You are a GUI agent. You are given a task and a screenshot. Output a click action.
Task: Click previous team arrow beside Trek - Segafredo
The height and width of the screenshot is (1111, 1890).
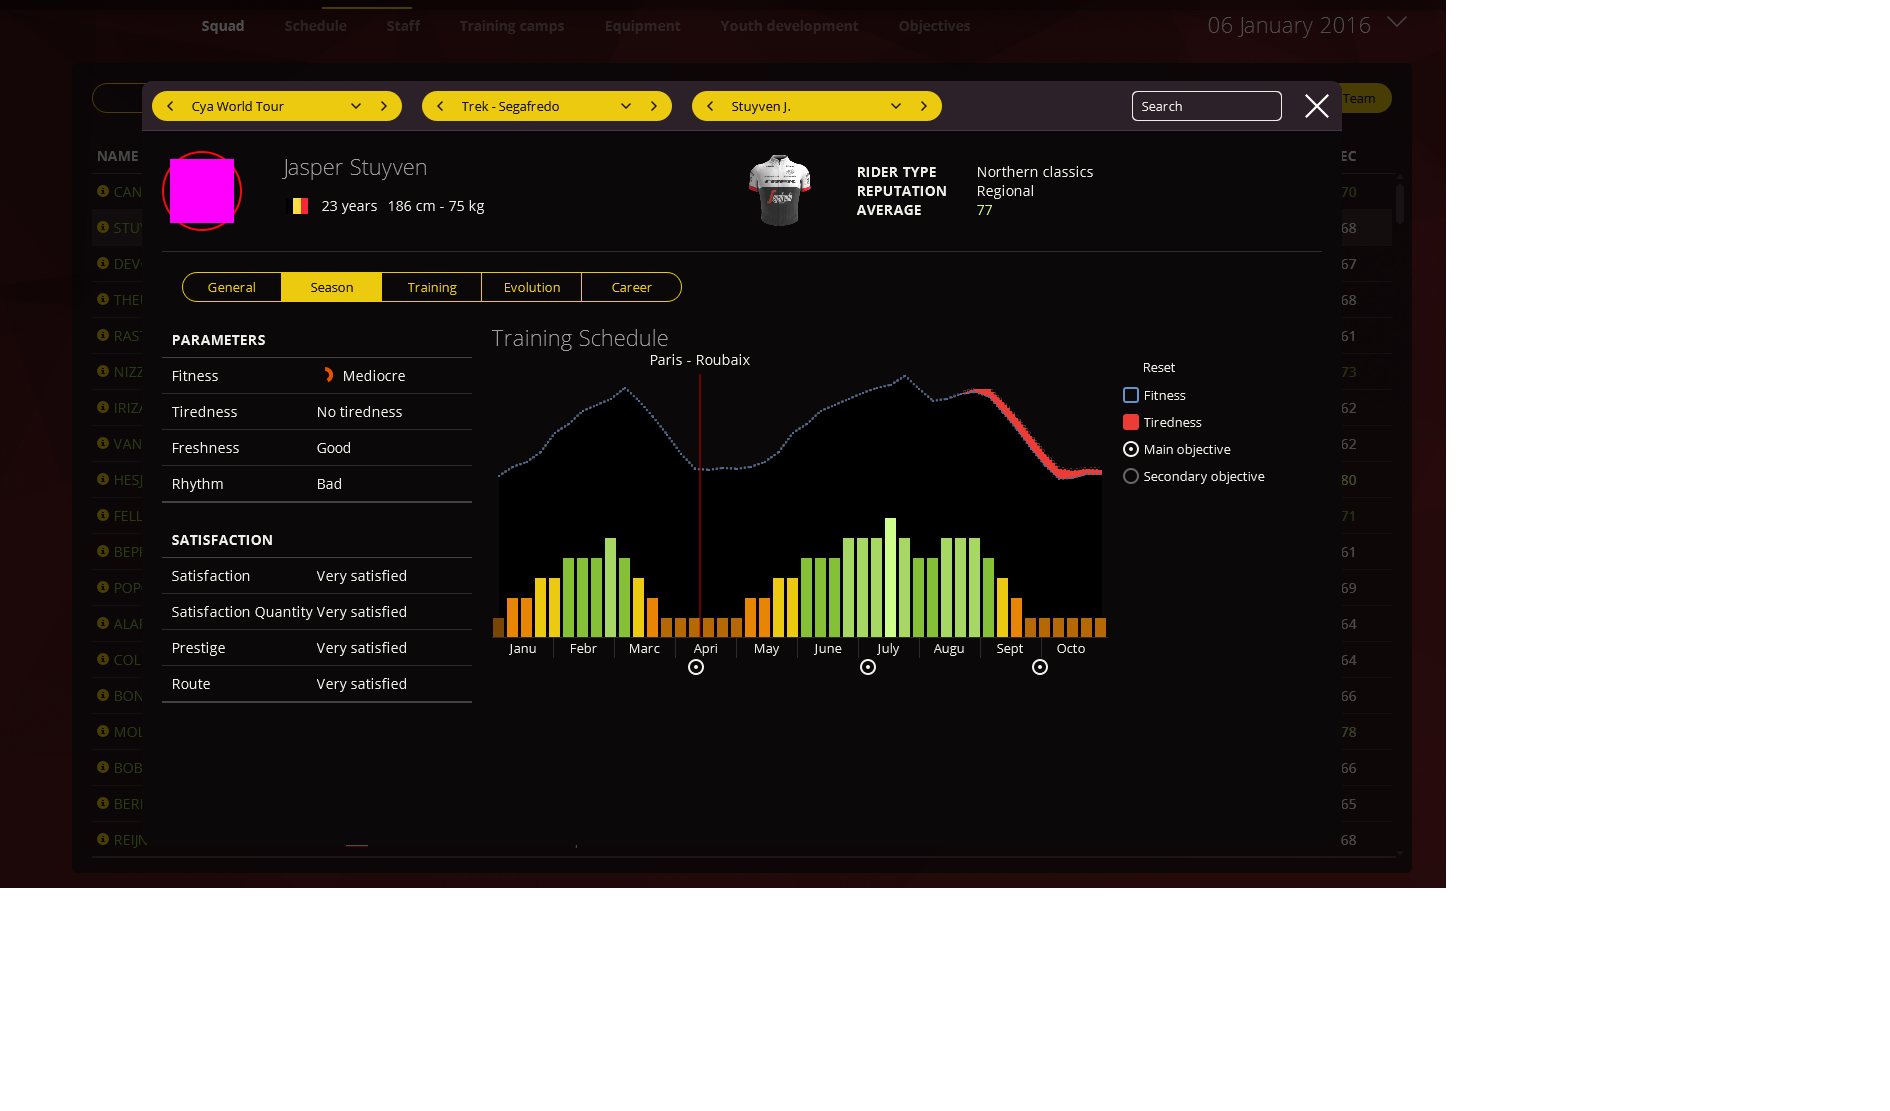point(440,106)
